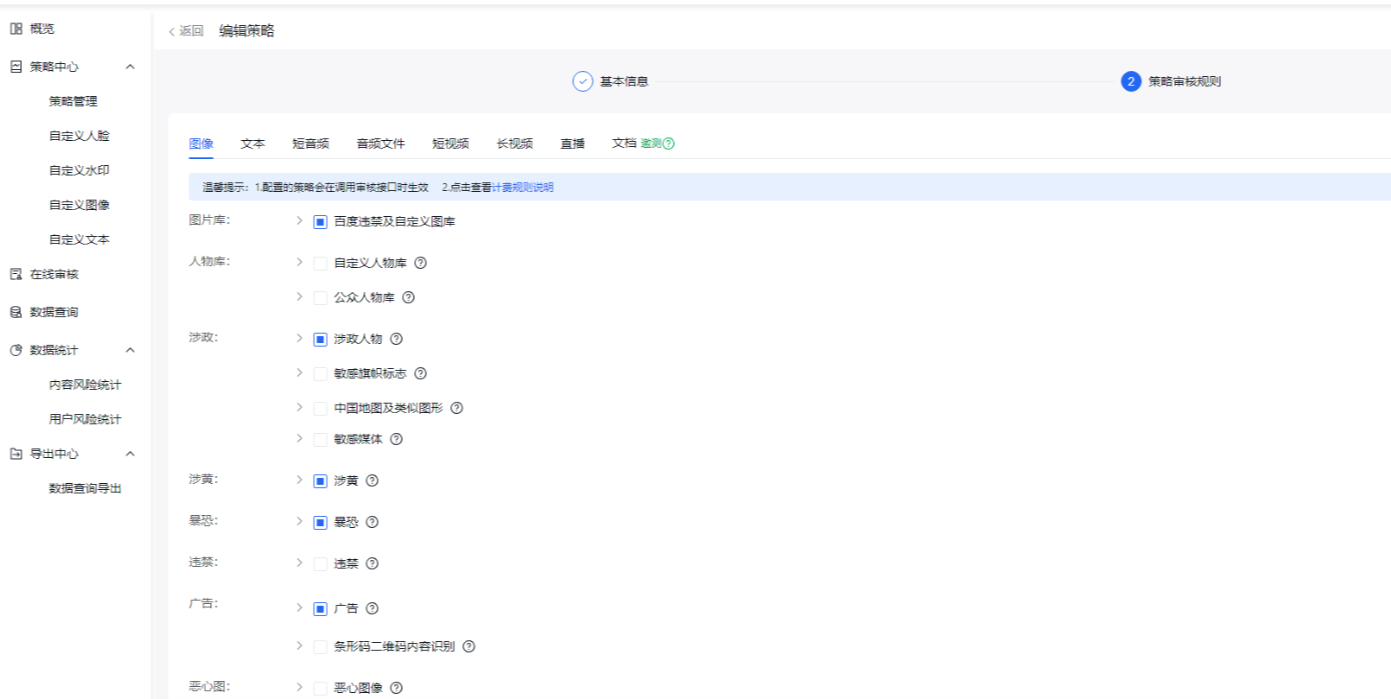Click help icon beside 广告 checkbox
Image resolution: width=1391 pixels, height=699 pixels.
372,608
